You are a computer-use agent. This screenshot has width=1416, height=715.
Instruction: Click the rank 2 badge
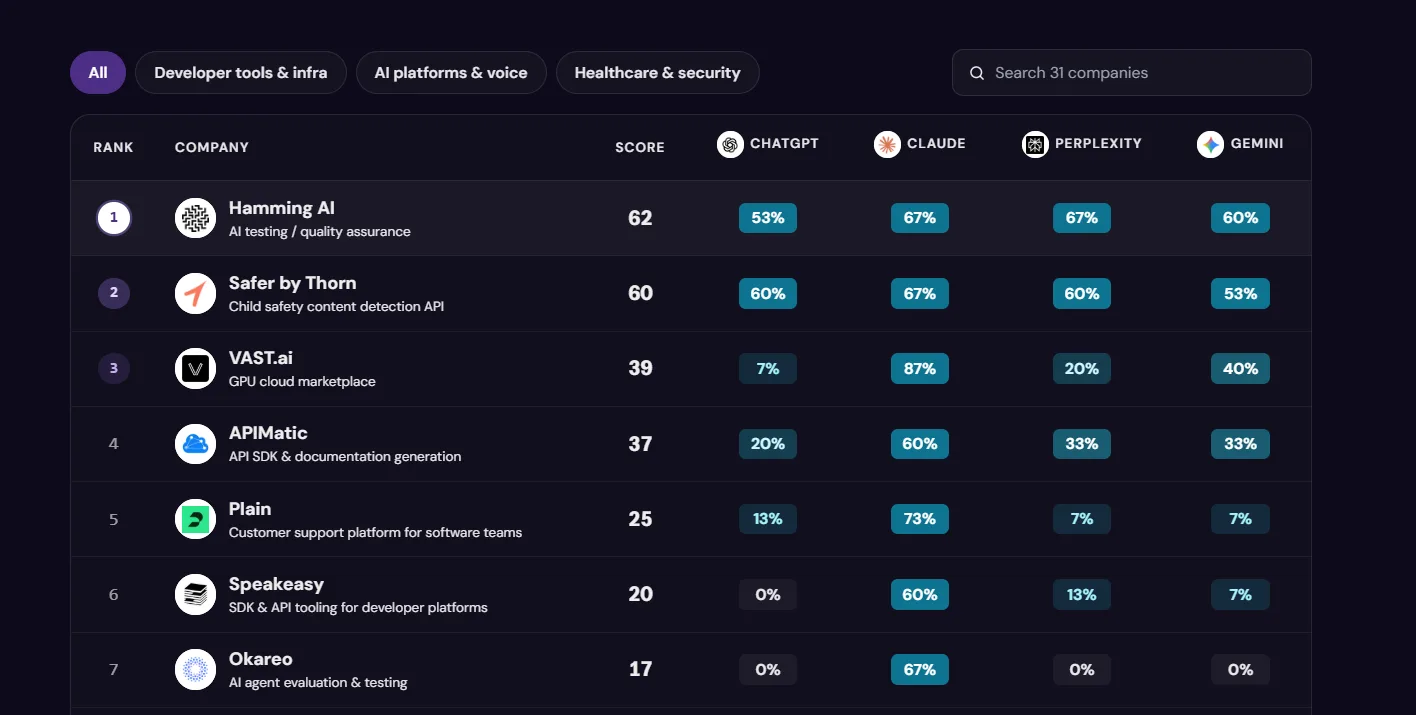coord(114,293)
